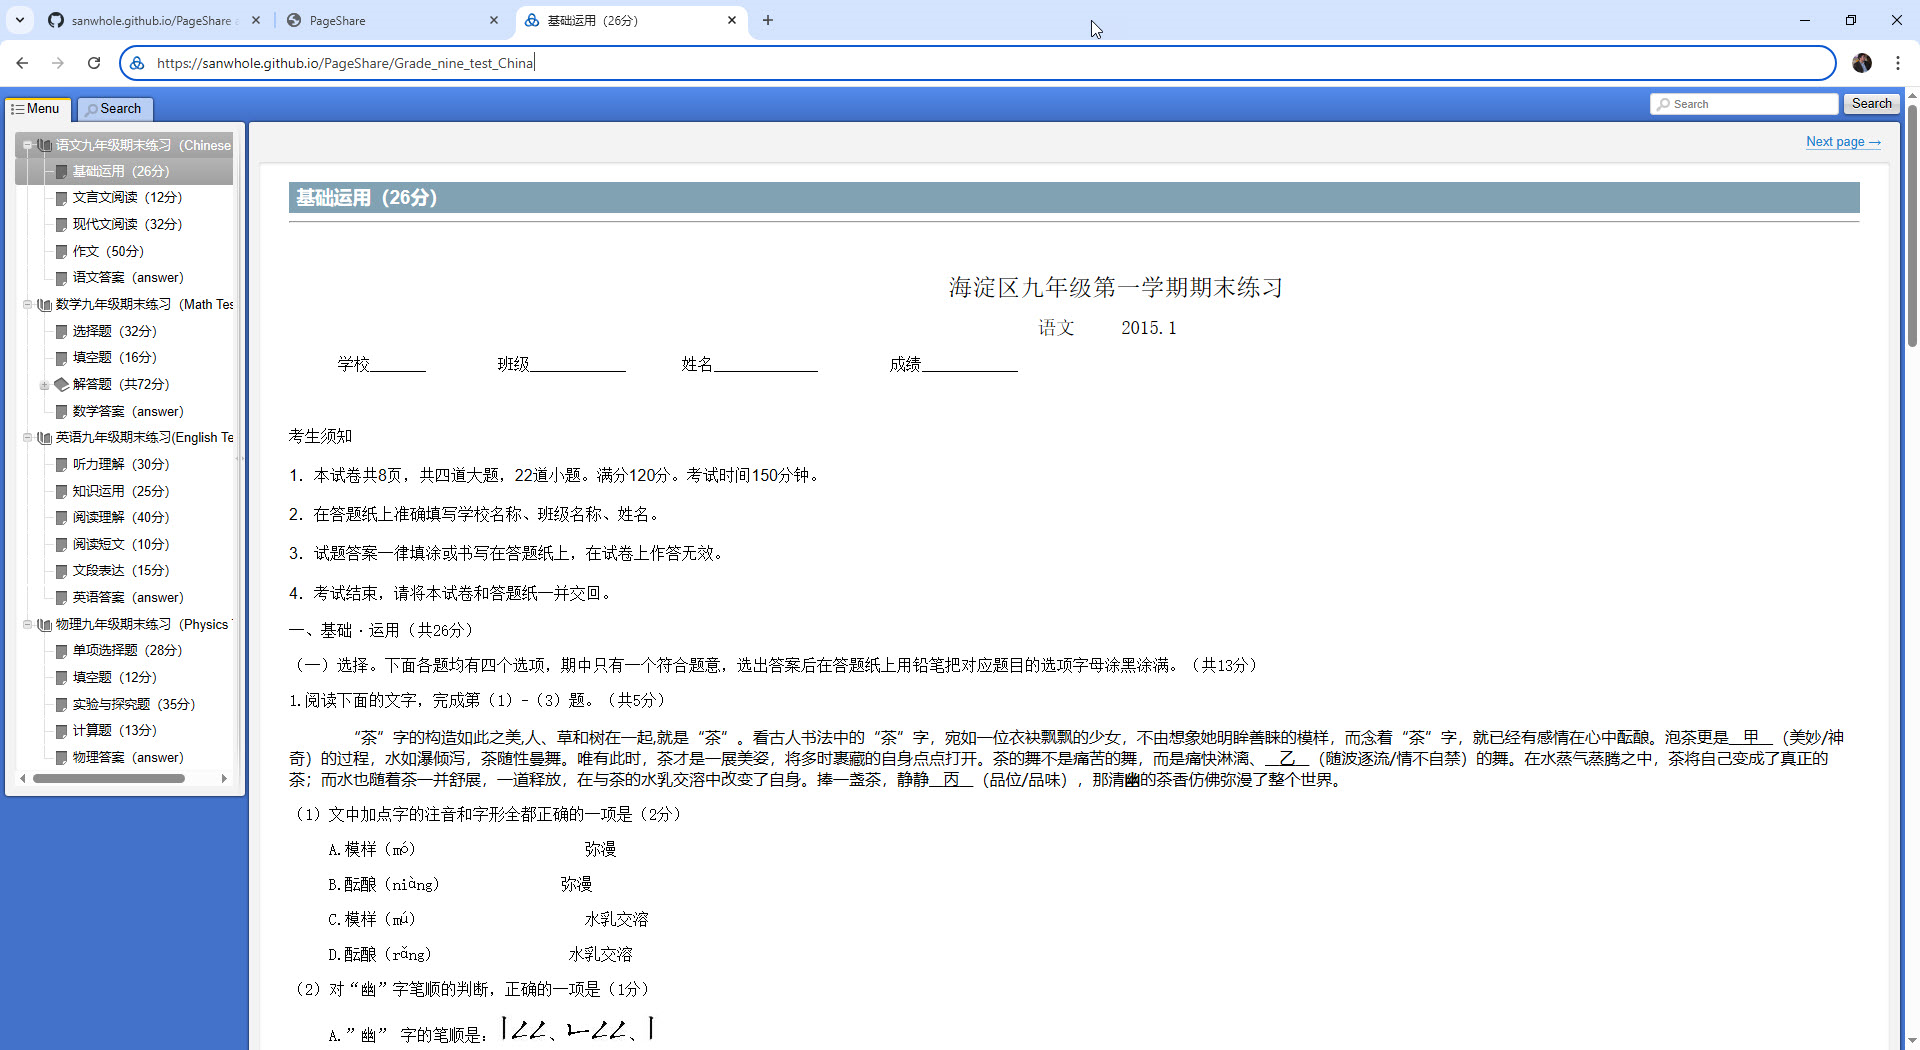Viewport: 1920px width, 1050px height.
Task: Open the Chrome three-dot menu icon
Action: pyautogui.click(x=1897, y=63)
